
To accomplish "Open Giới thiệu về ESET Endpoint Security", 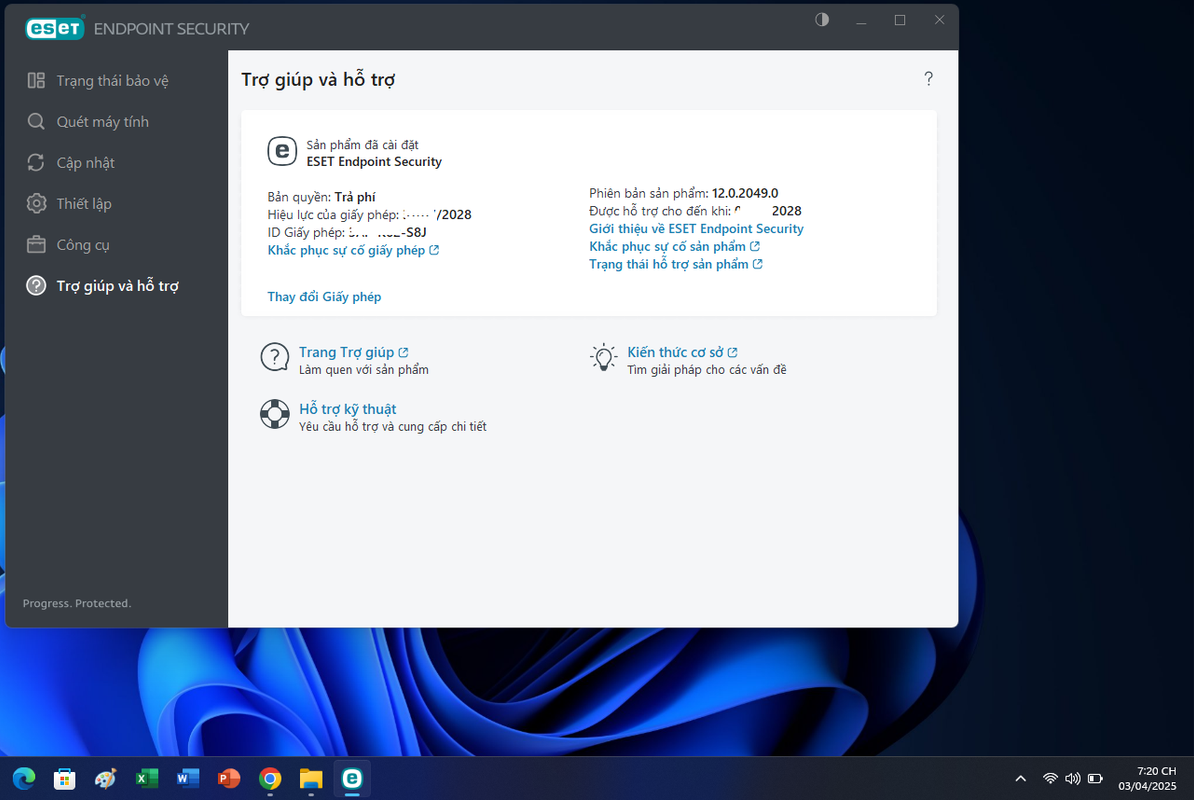I will click(x=696, y=228).
